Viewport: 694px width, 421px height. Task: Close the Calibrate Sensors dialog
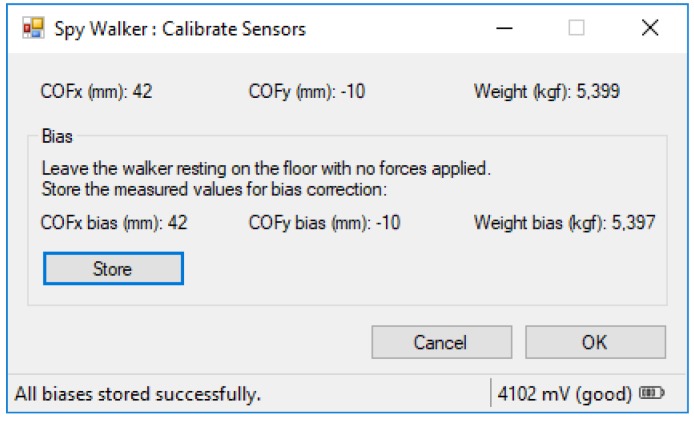pos(650,28)
